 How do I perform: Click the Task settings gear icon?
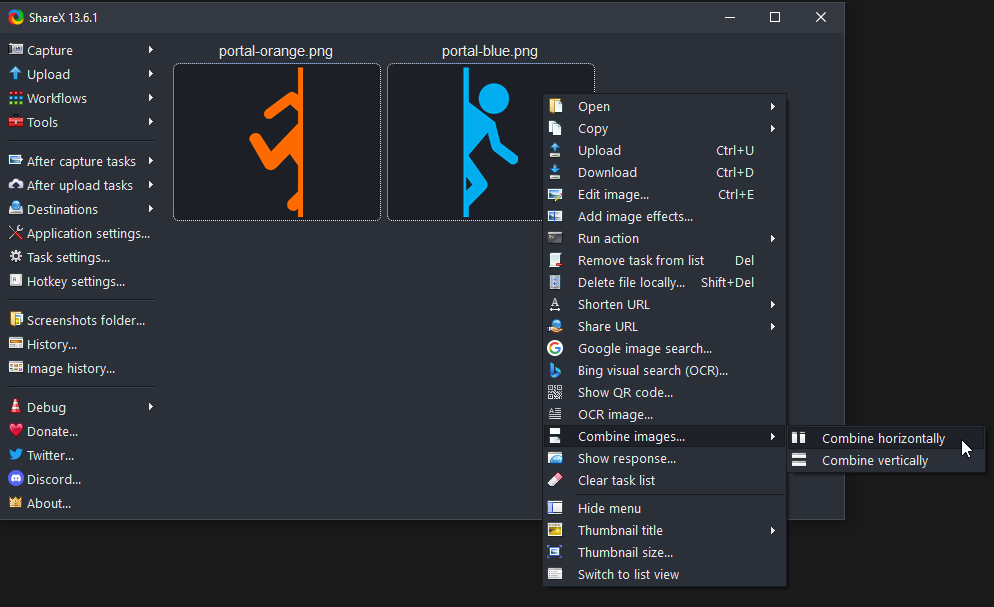[x=16, y=257]
